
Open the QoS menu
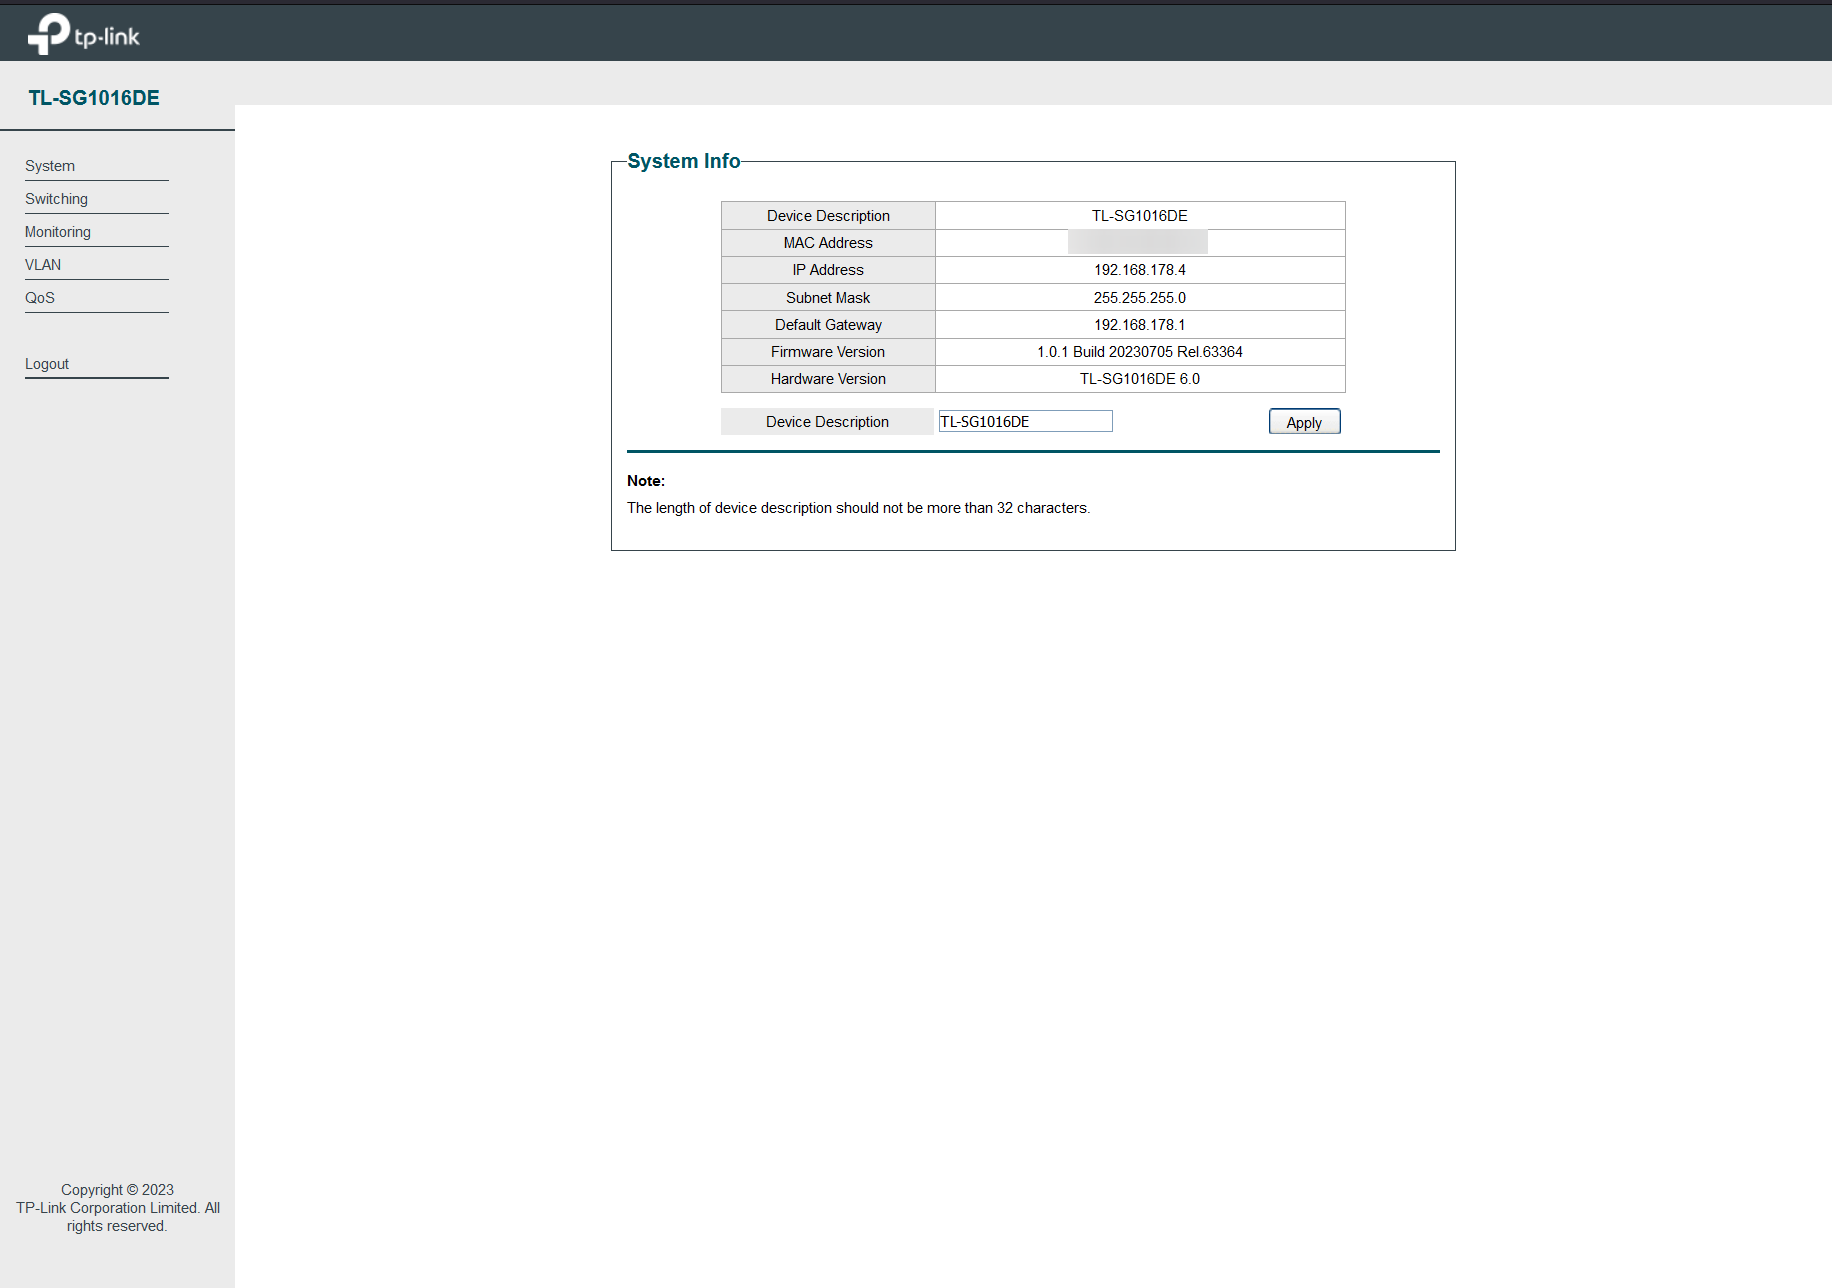click(40, 298)
